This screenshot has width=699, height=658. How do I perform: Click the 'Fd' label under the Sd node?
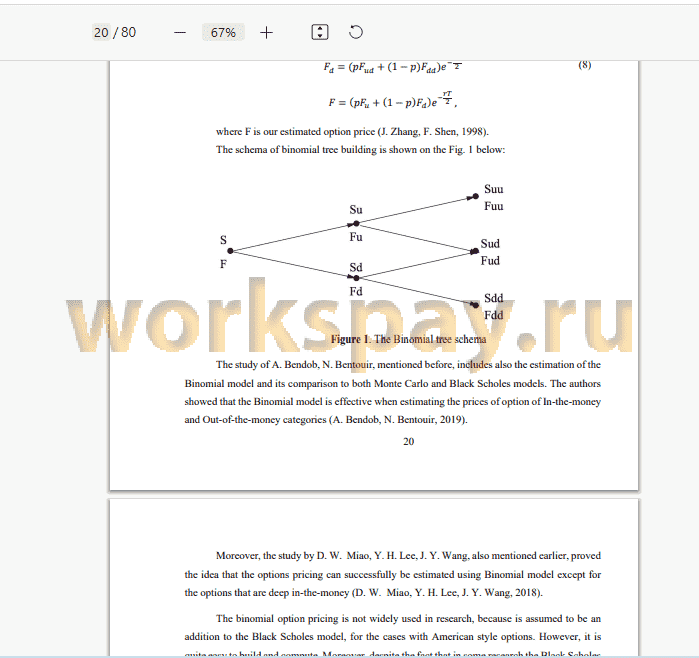pyautogui.click(x=356, y=291)
